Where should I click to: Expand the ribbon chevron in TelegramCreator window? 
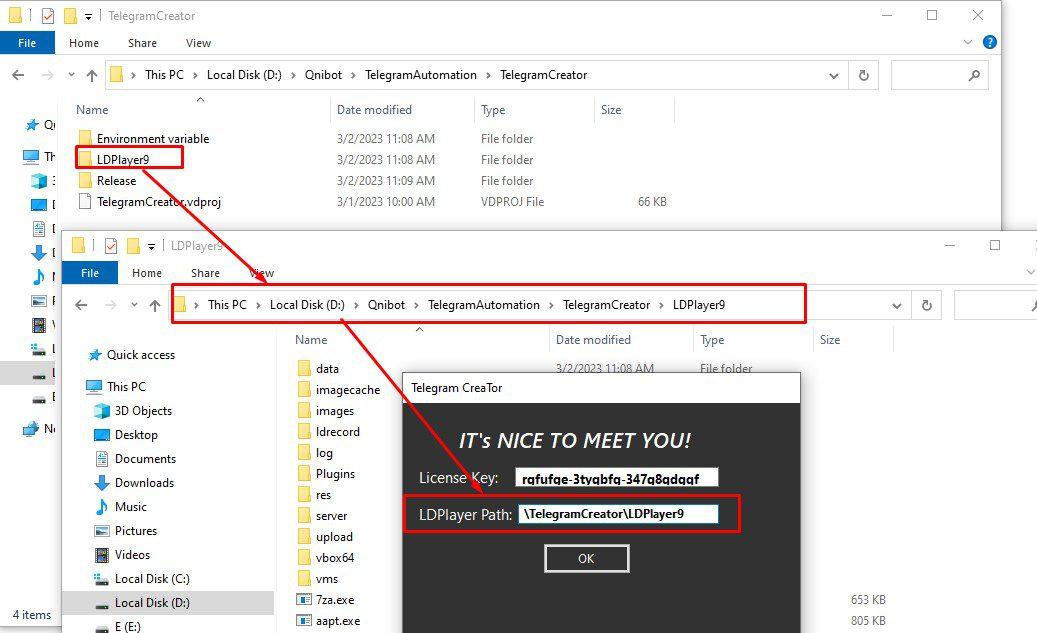pos(968,42)
